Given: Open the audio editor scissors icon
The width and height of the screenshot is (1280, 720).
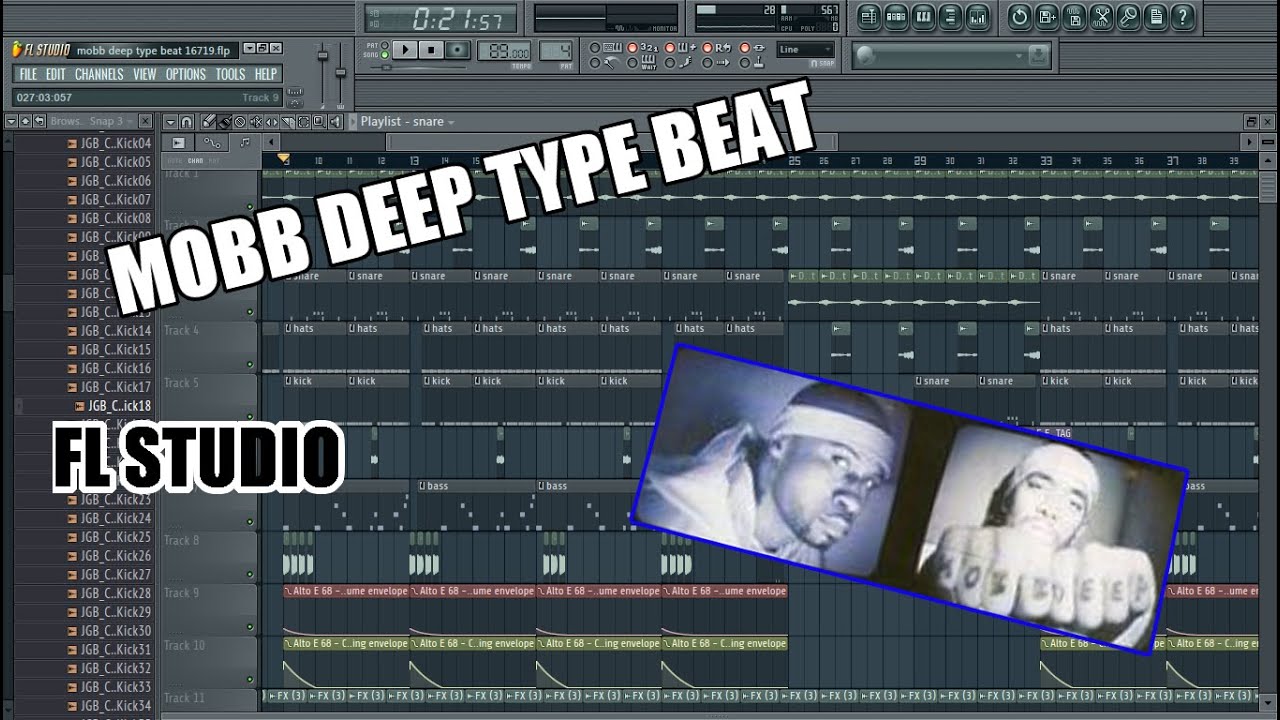Looking at the screenshot, I should [x=1101, y=16].
